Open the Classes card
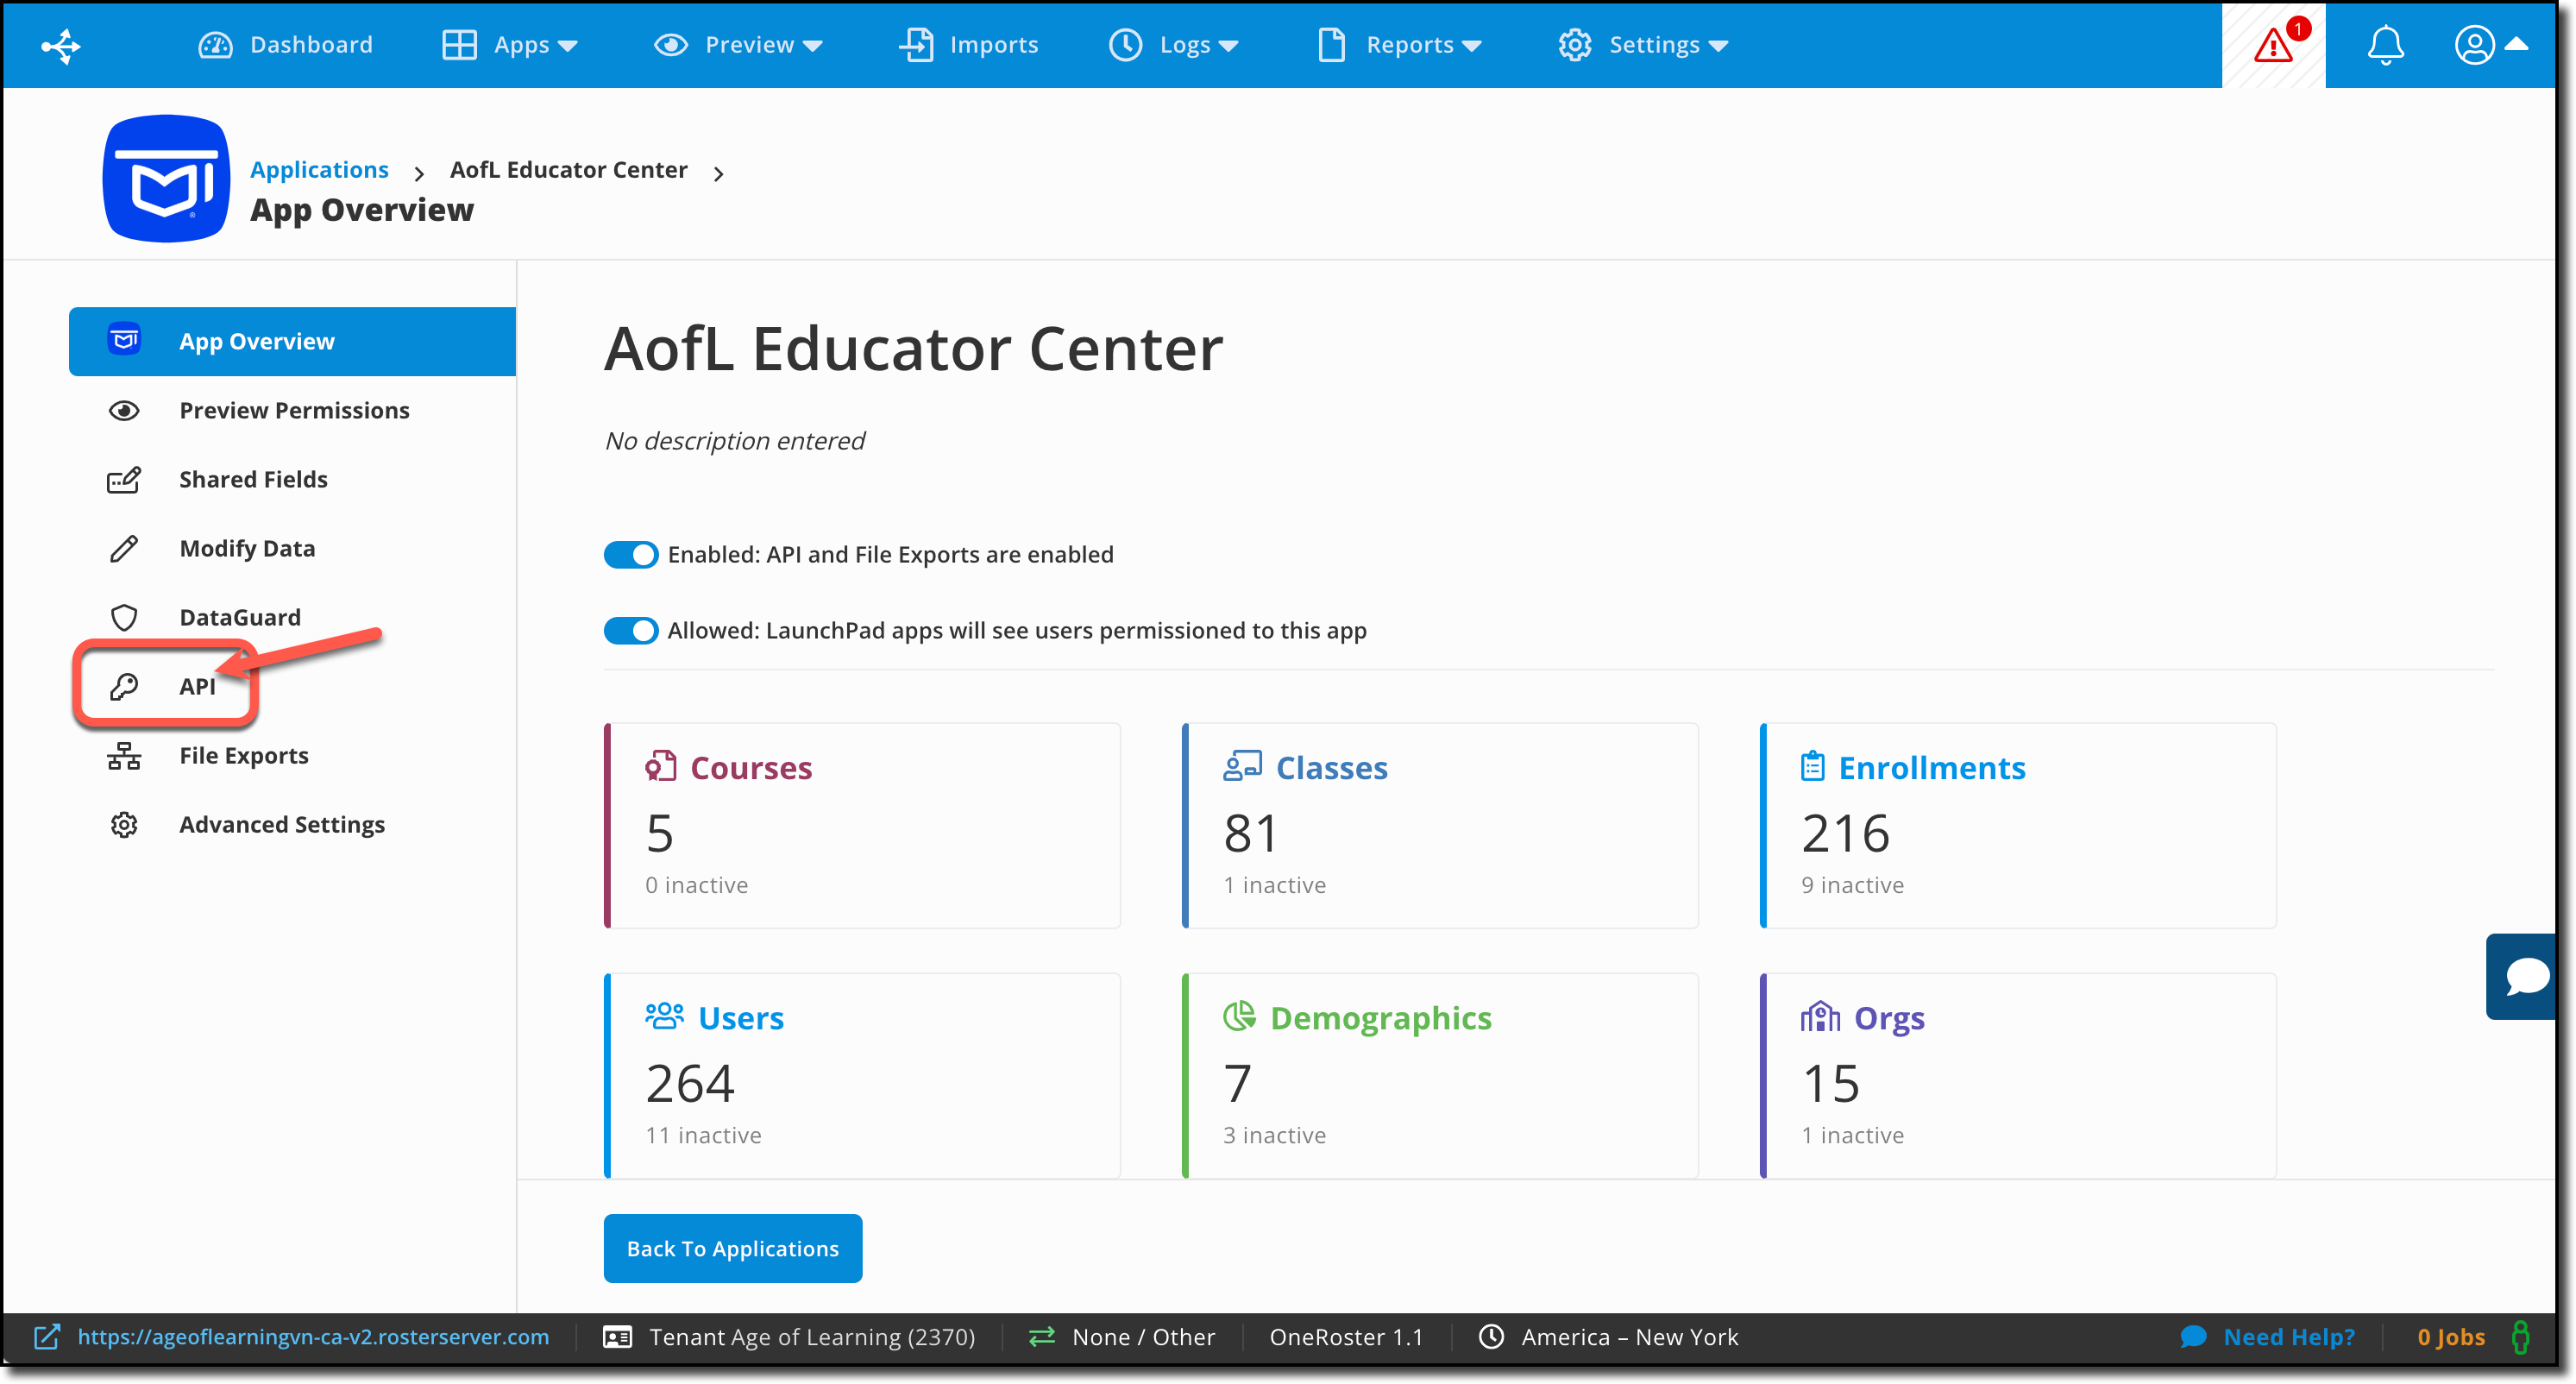Viewport: 2576px width, 1384px height. coord(1440,825)
